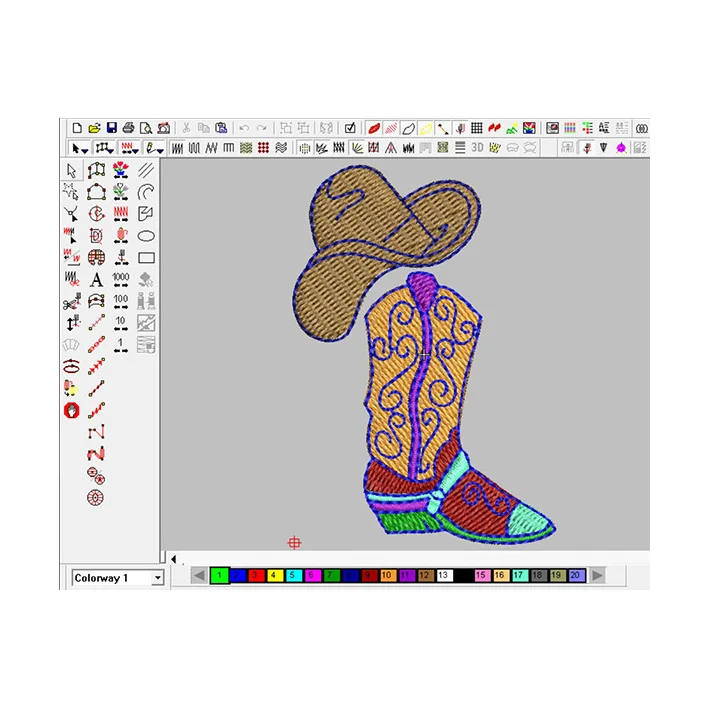This screenshot has height=709, width=709.
Task: Click the red tulips travel-by-color icon
Action: [120, 170]
